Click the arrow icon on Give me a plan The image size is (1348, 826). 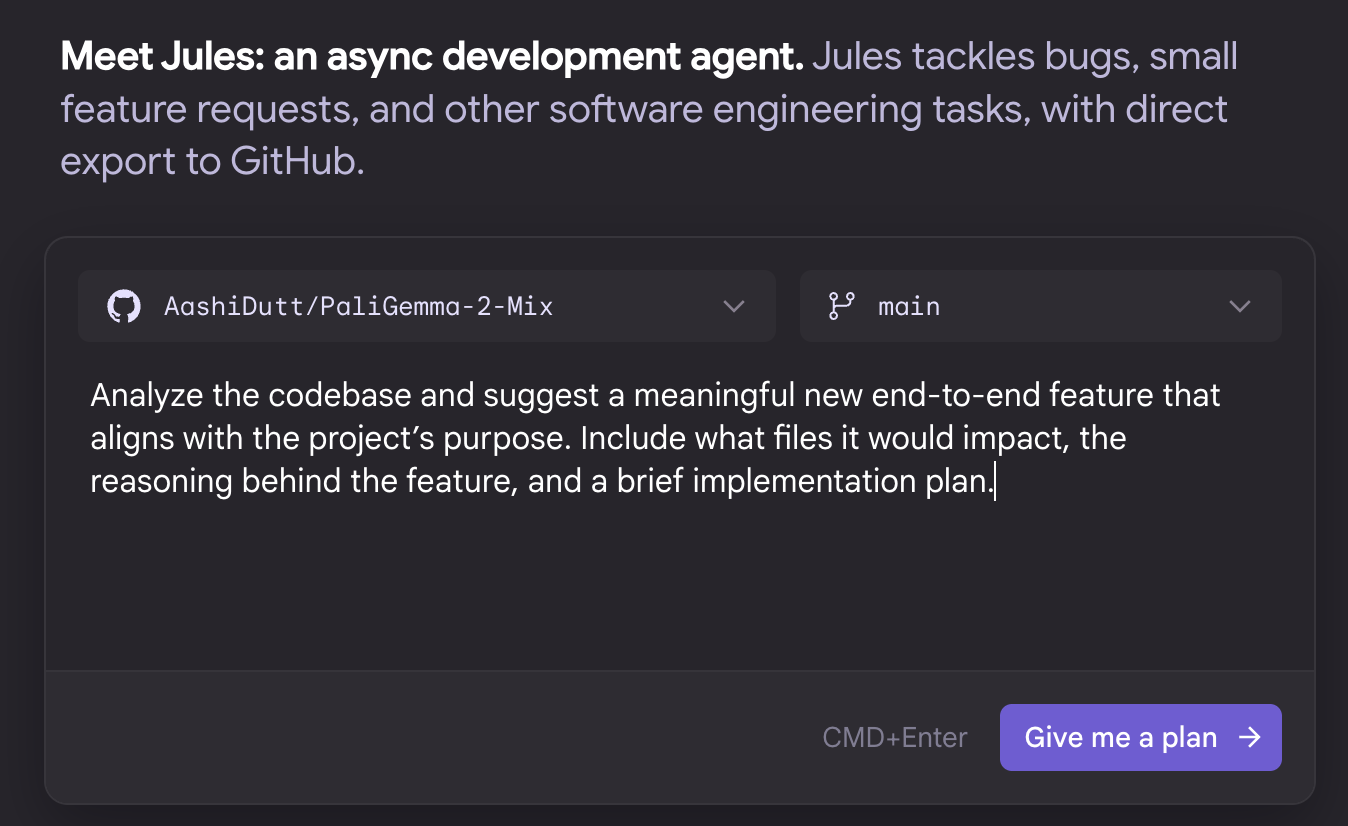tap(1249, 738)
